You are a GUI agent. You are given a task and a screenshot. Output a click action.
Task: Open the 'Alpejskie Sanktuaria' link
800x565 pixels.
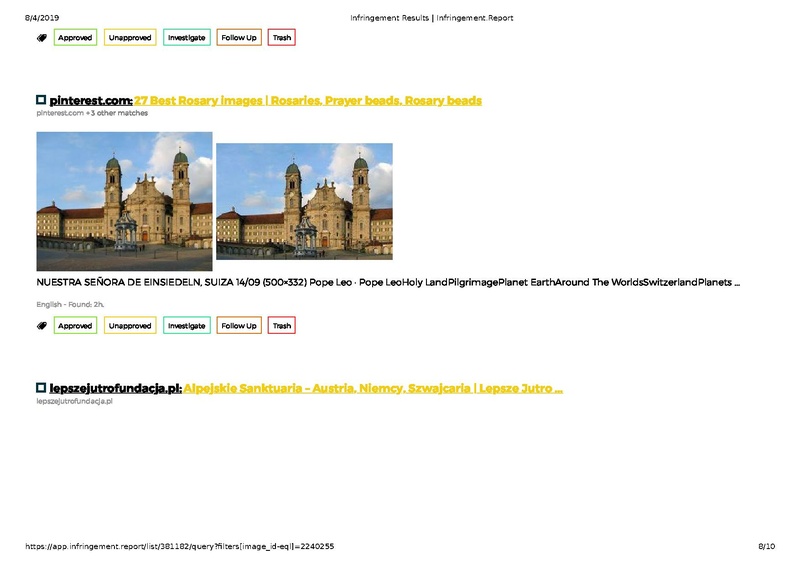(373, 388)
